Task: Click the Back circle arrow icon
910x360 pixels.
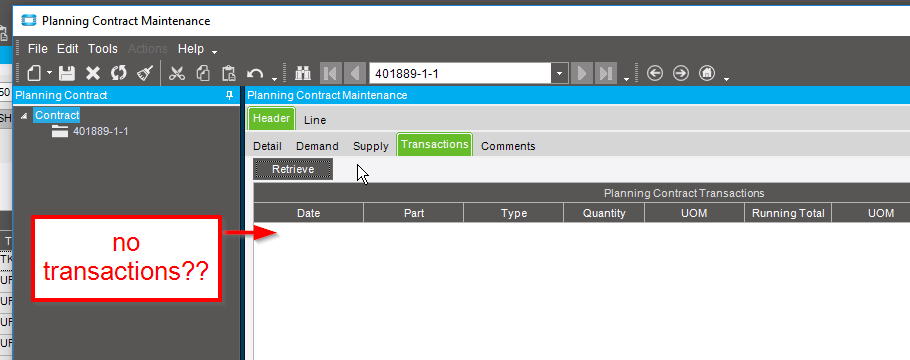Action: click(655, 73)
